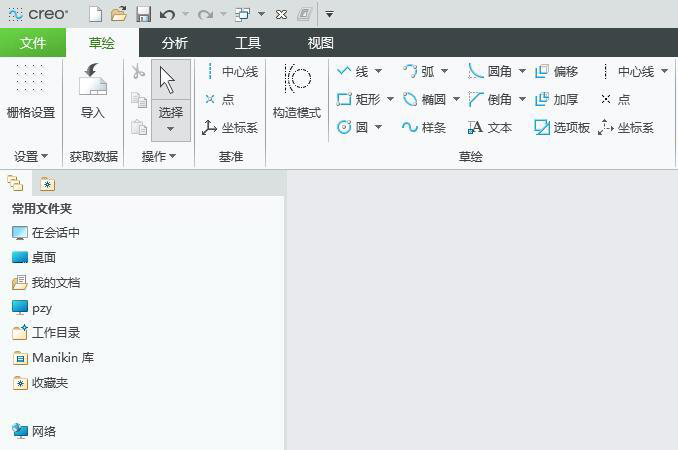Redo the last undone action
The height and width of the screenshot is (450, 678).
pyautogui.click(x=205, y=15)
